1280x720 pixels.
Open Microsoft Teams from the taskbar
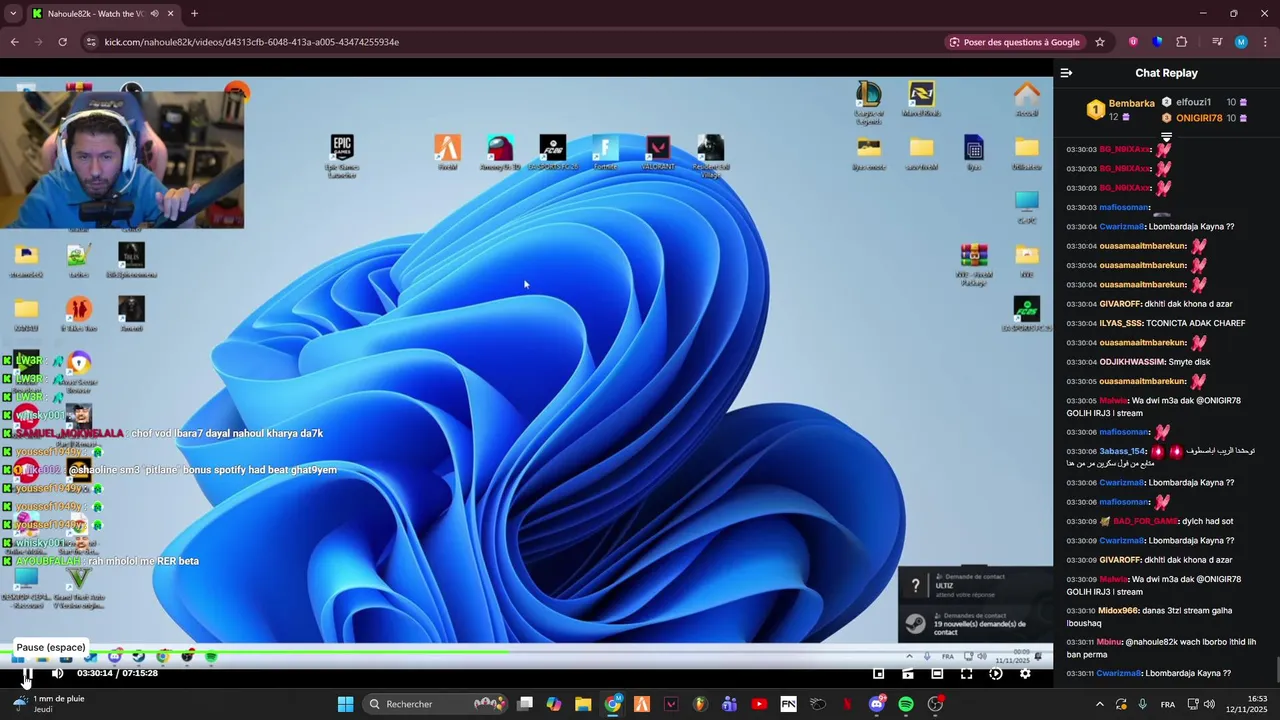point(730,704)
